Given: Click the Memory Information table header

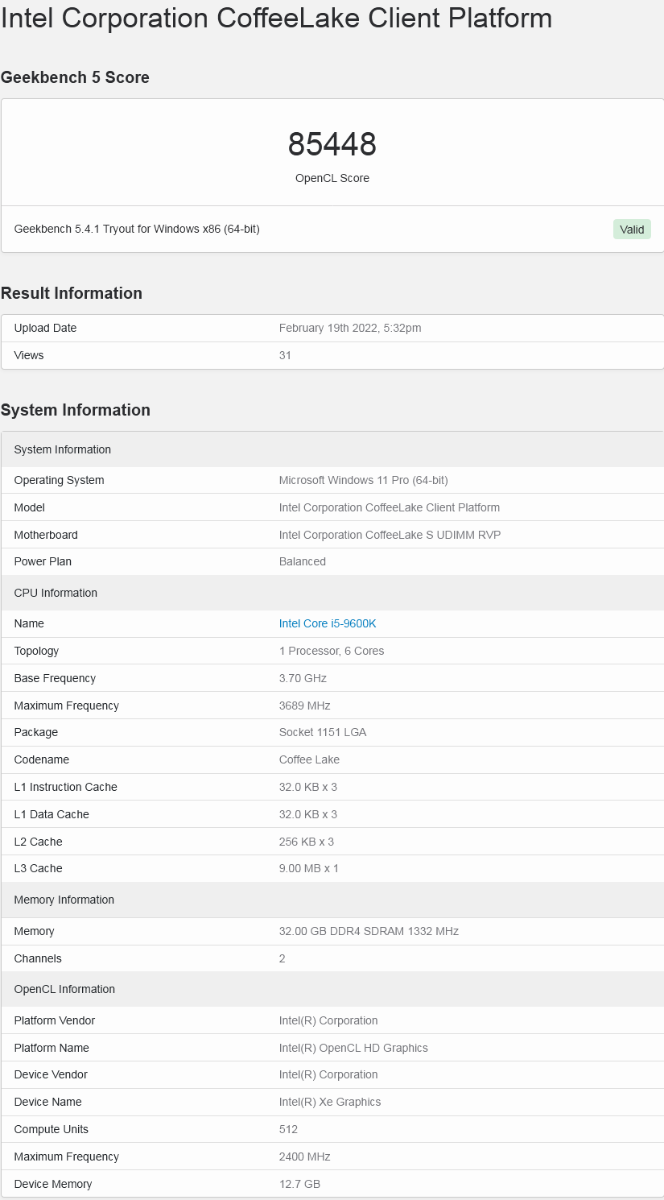Looking at the screenshot, I should tap(64, 900).
